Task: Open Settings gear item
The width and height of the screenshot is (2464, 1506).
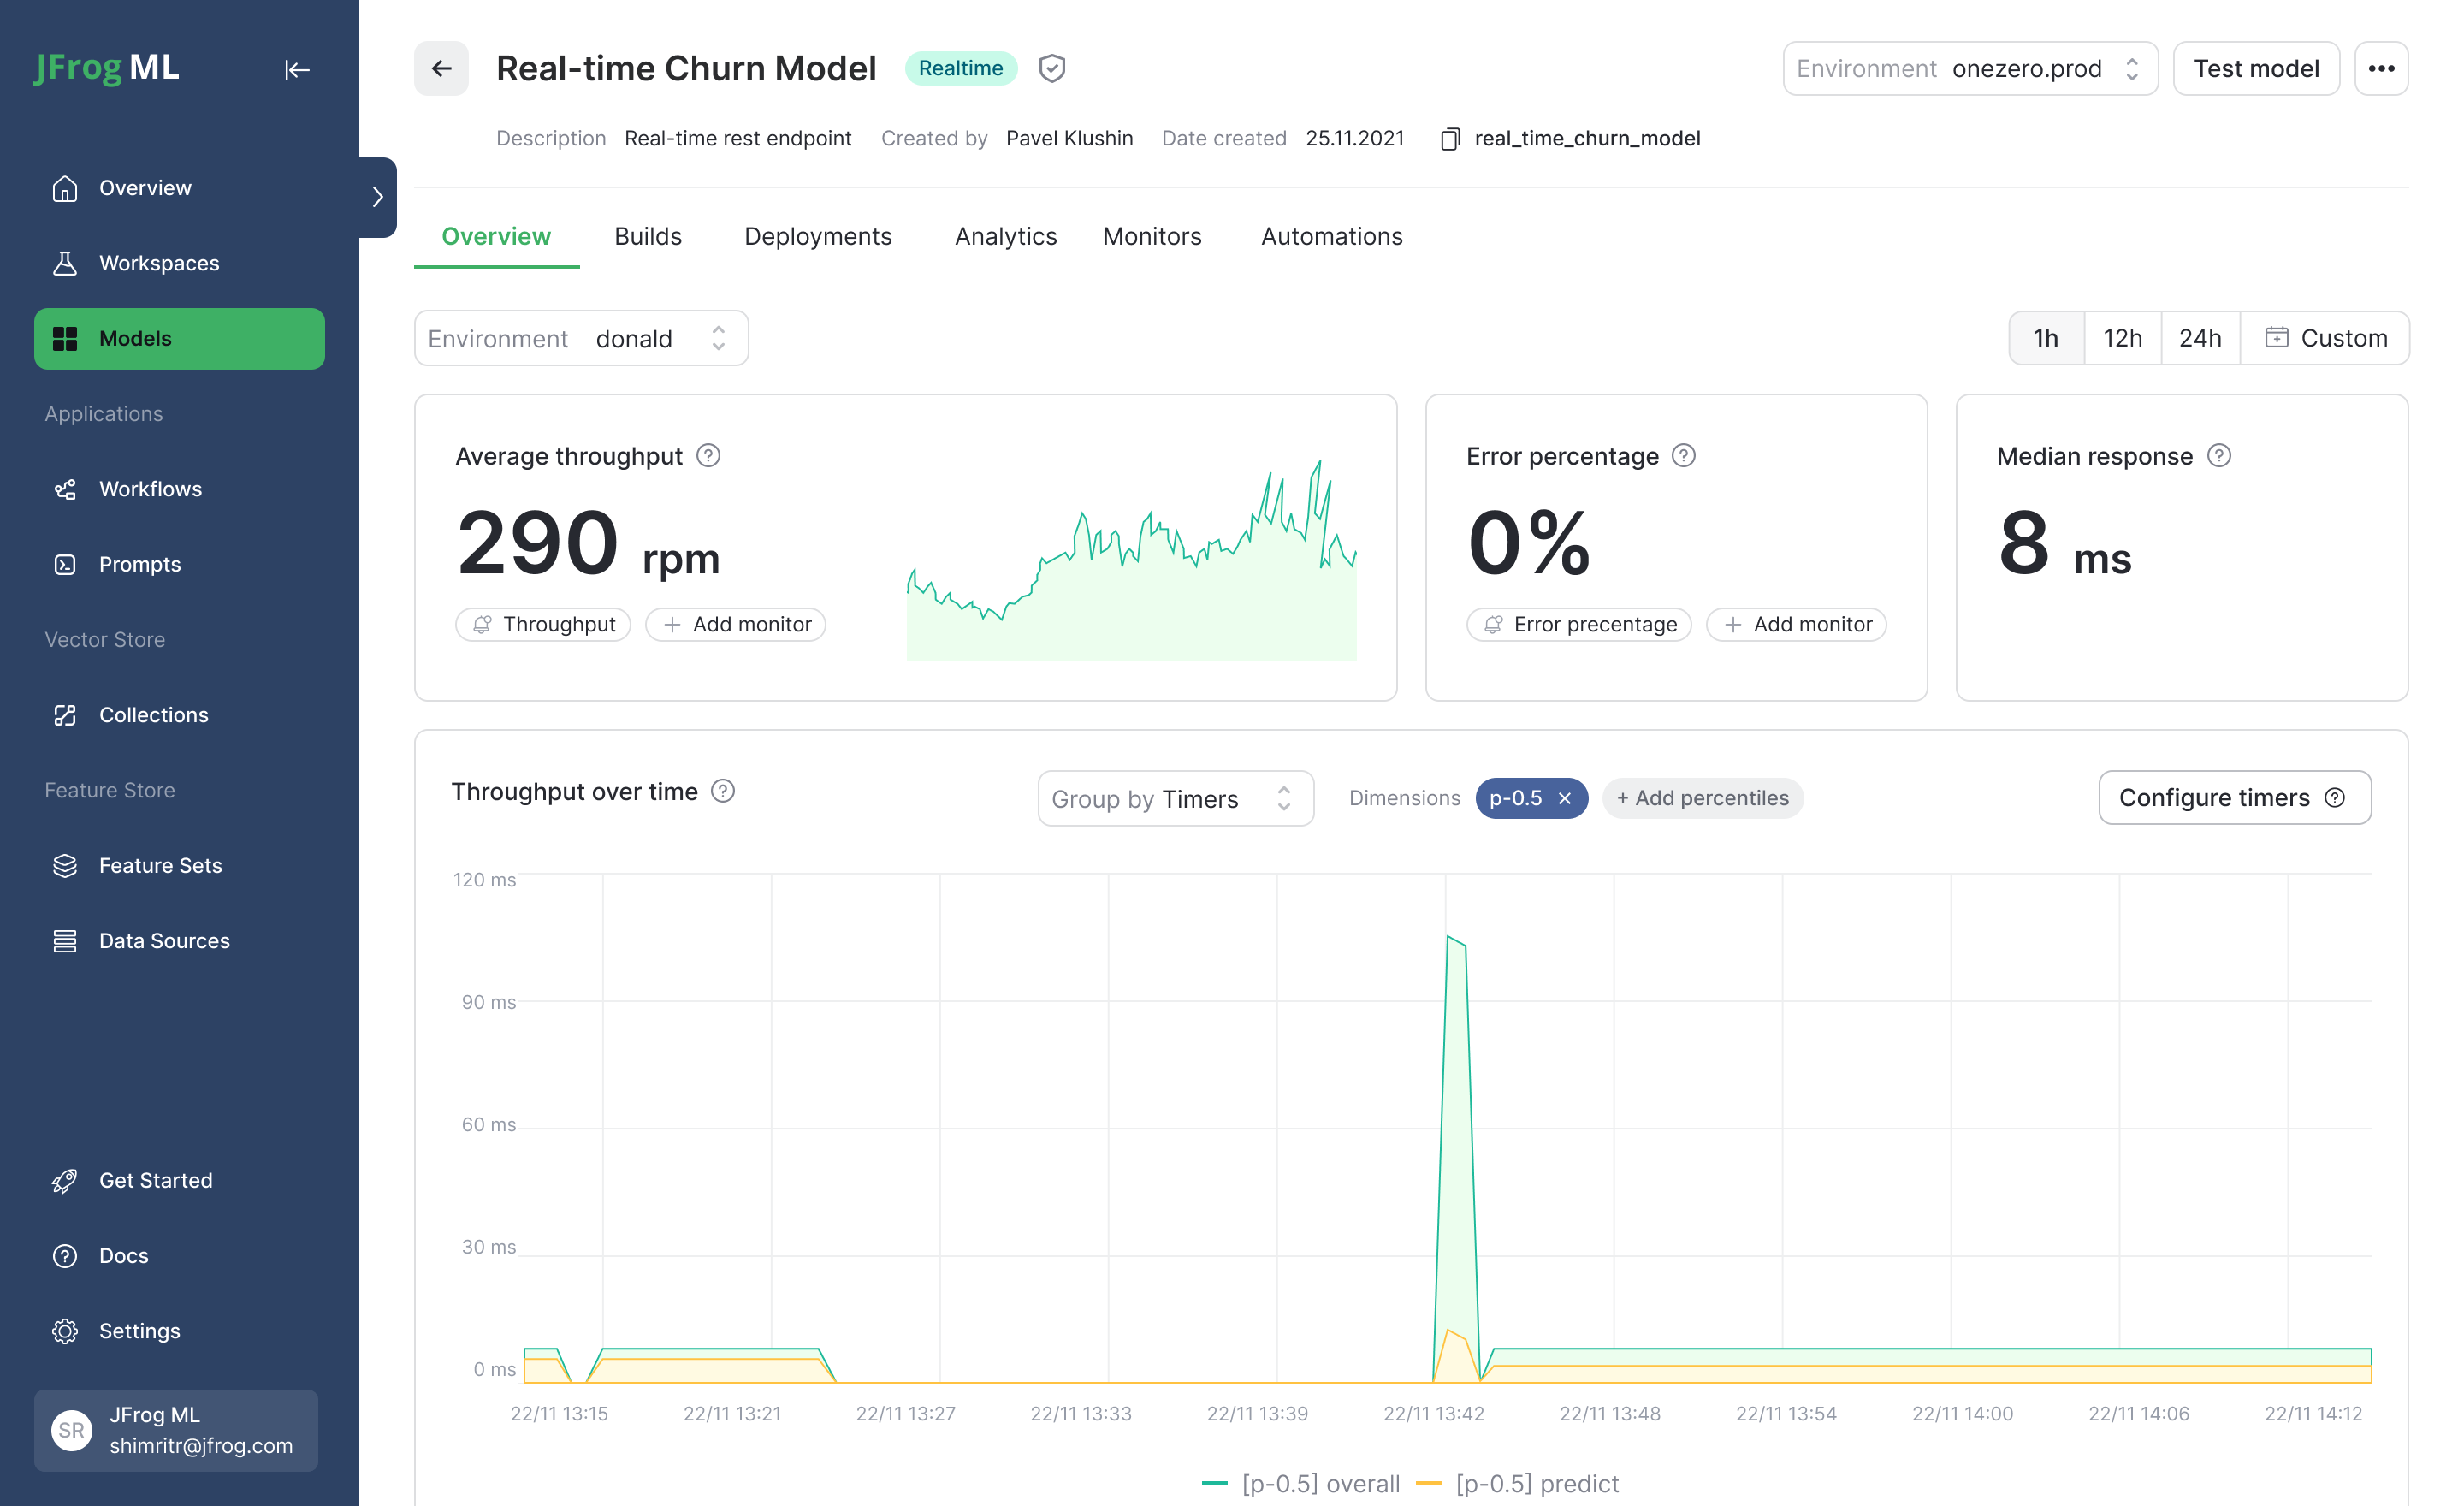Action: tap(180, 1331)
